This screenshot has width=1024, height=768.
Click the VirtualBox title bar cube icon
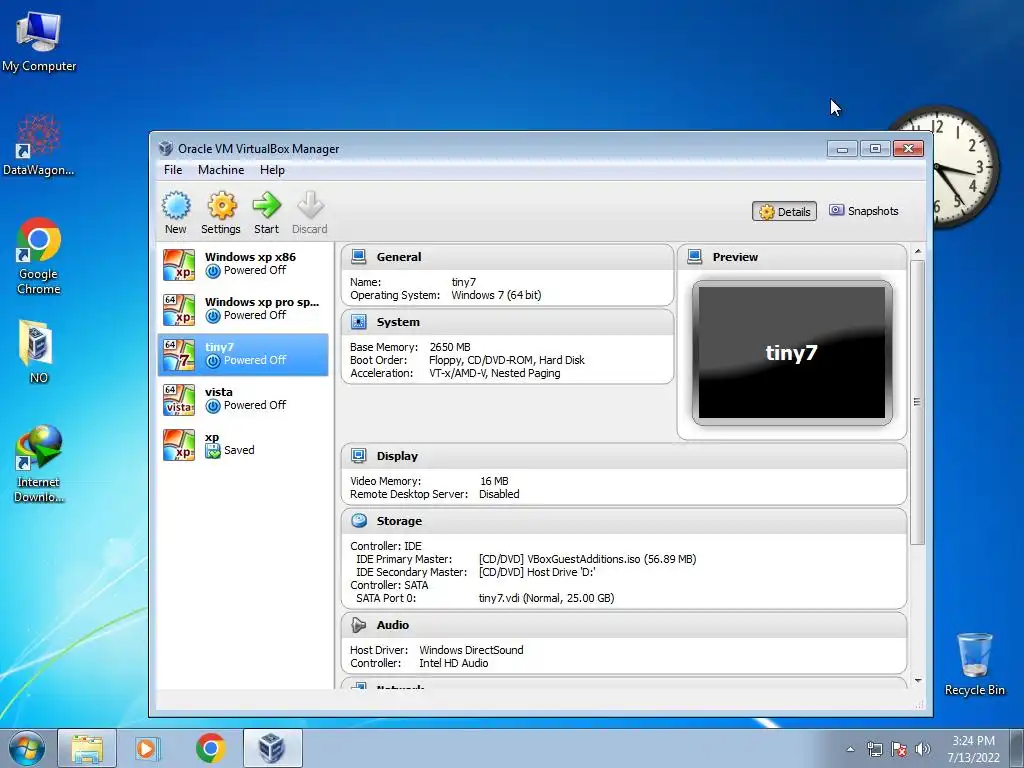click(x=166, y=148)
